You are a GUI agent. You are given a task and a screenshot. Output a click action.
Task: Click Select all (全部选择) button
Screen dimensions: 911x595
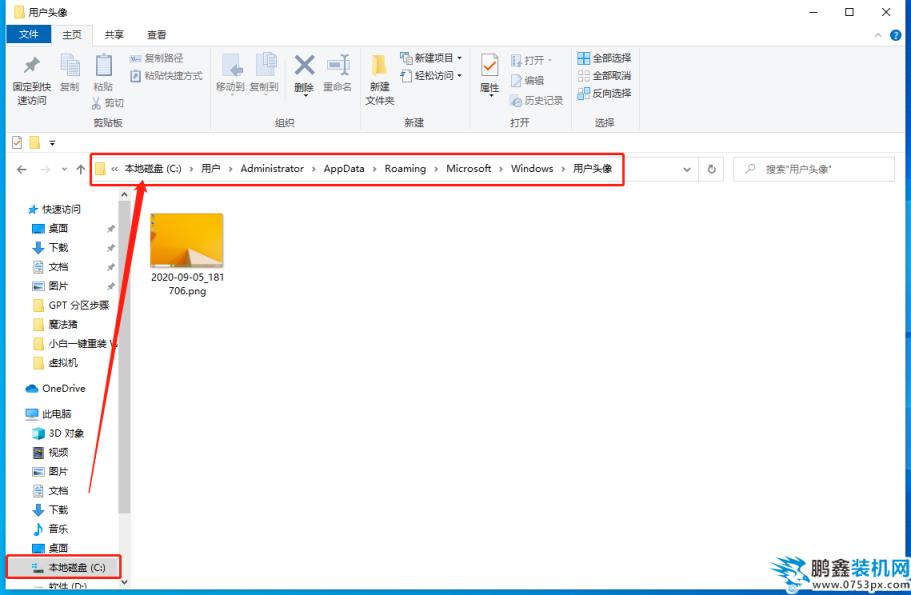[604, 58]
